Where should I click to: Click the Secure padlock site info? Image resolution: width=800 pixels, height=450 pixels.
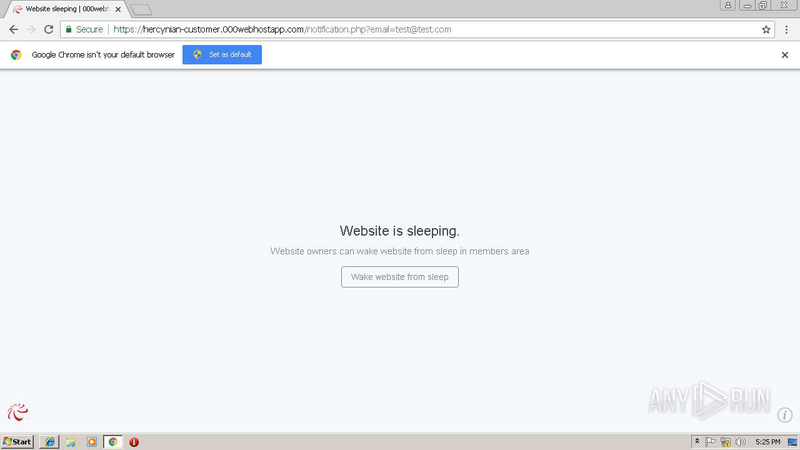[84, 30]
